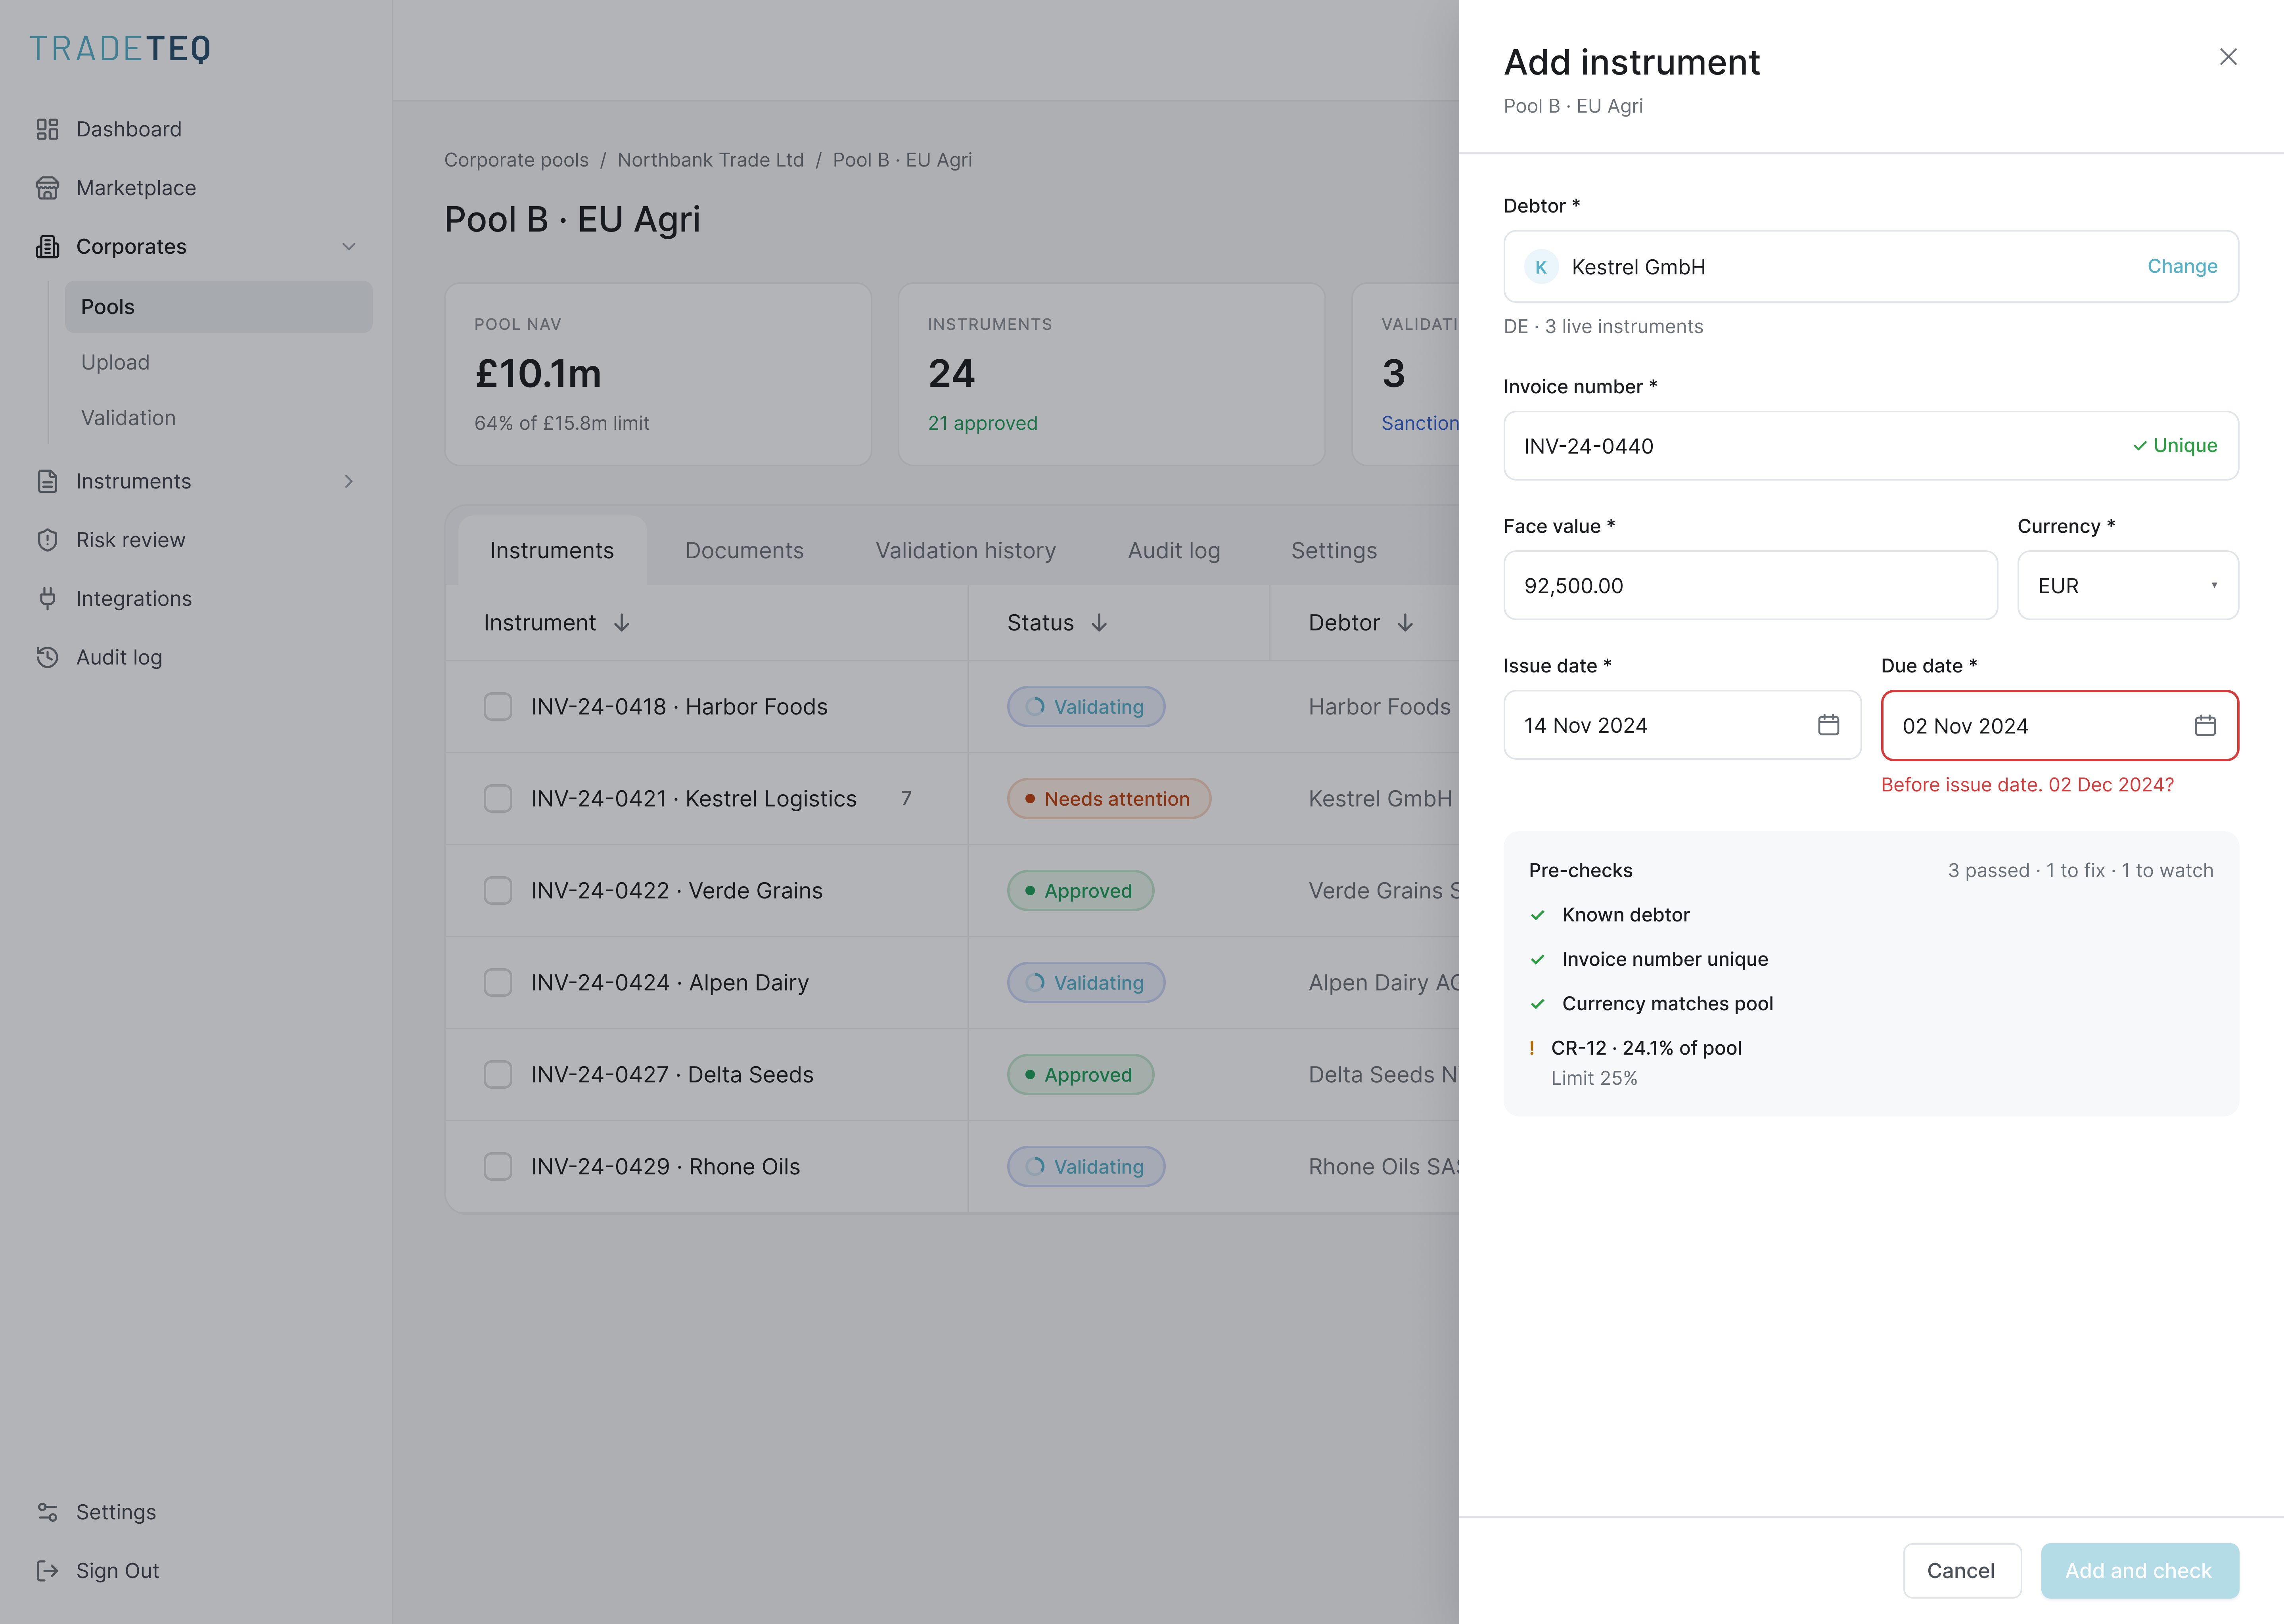Viewport: 2284px width, 1624px height.
Task: Click the Marketplace storefront icon
Action: pyautogui.click(x=47, y=188)
